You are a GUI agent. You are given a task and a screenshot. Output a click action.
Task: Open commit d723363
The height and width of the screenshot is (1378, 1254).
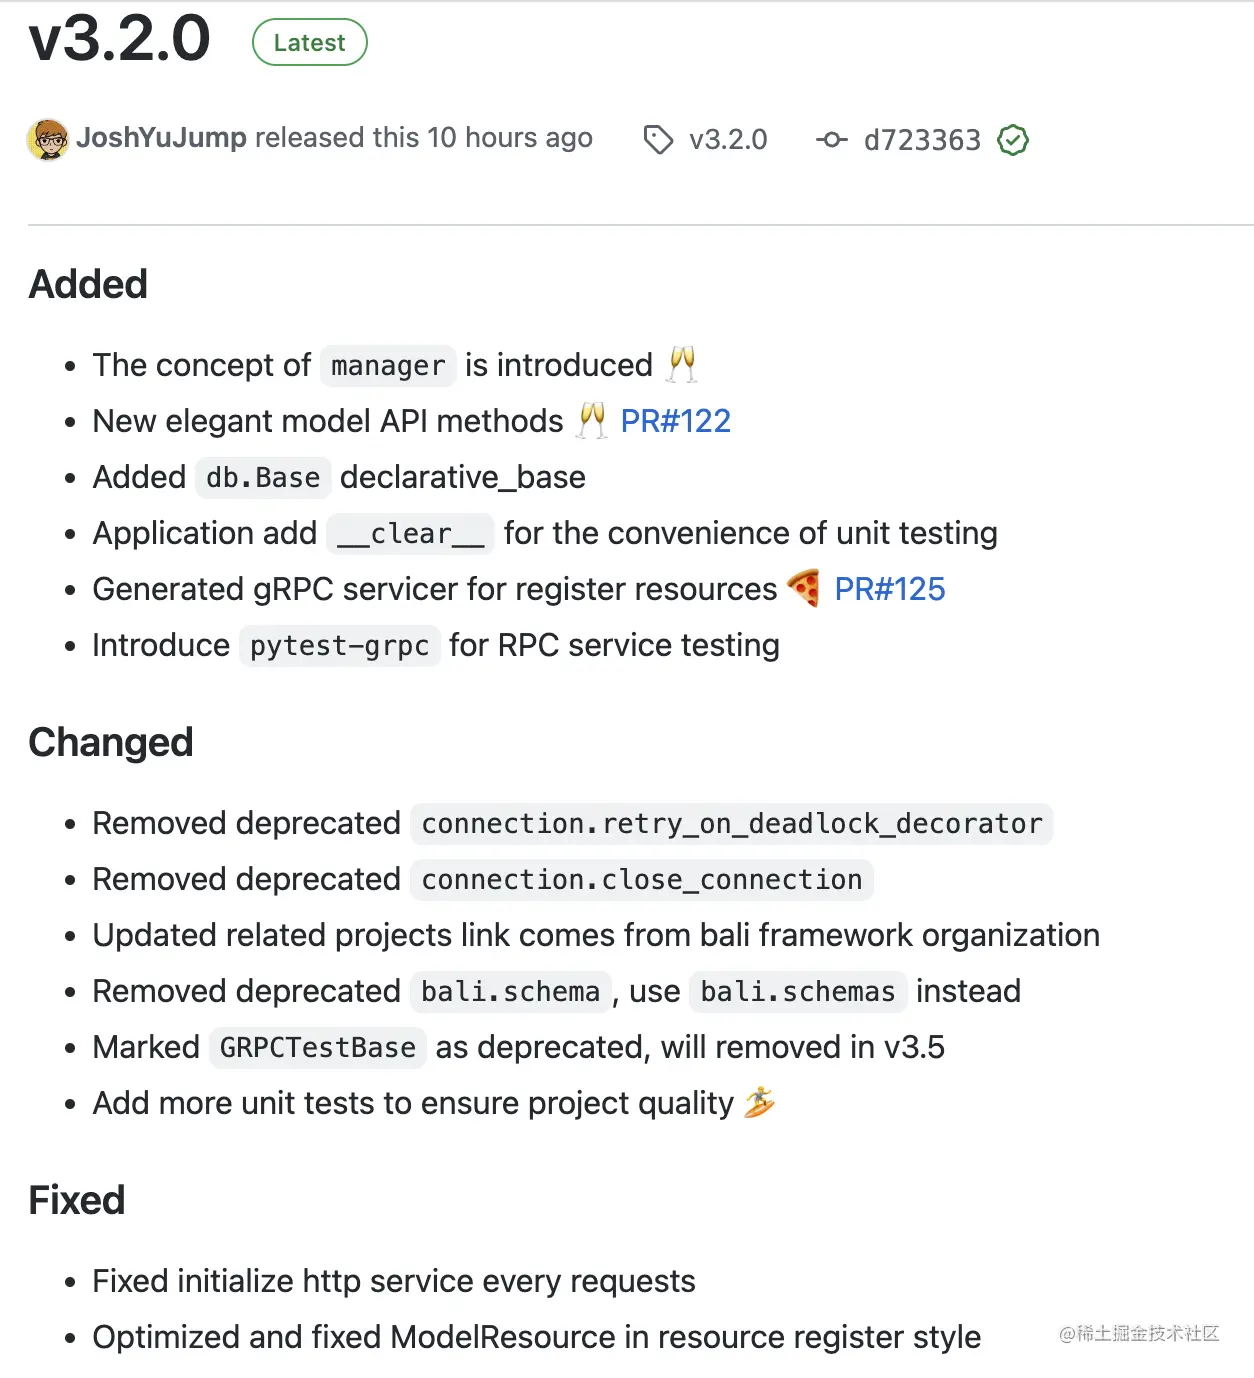pos(922,140)
